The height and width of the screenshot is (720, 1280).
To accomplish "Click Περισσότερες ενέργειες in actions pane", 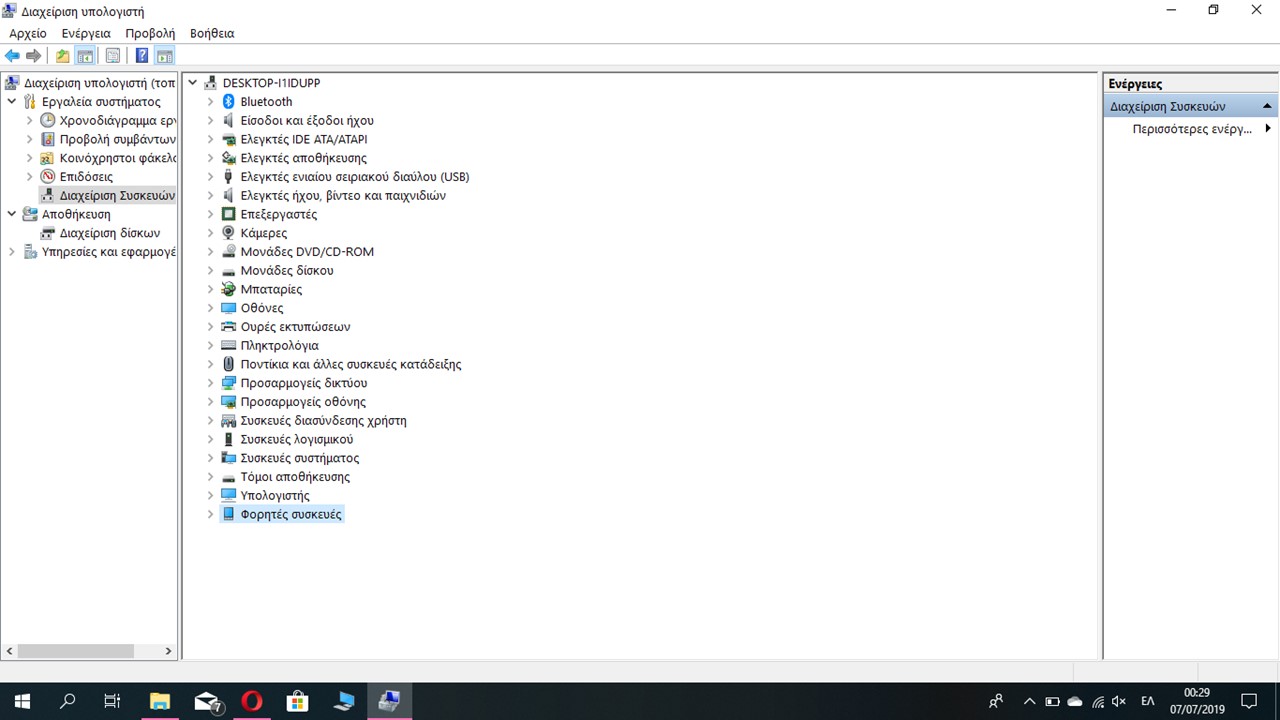I will coord(1192,129).
